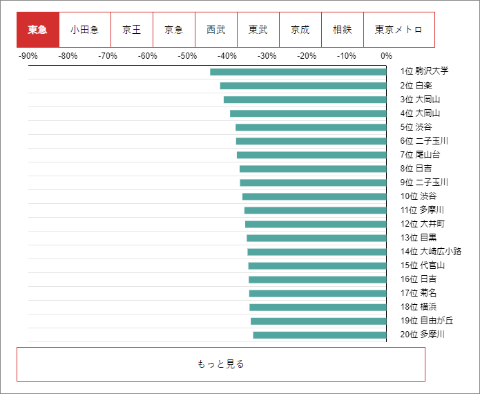Open the 東京メトロ tab

399,30
